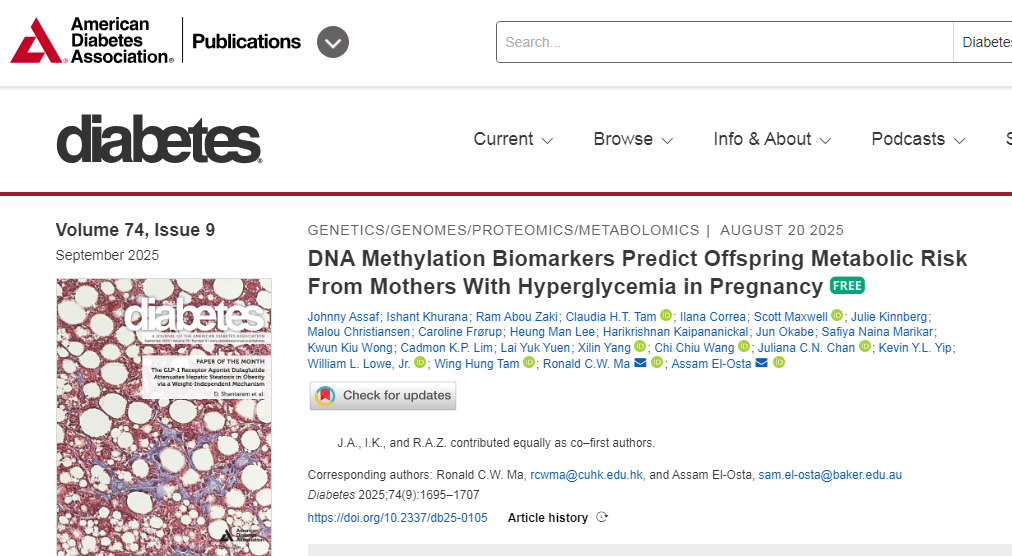The height and width of the screenshot is (556, 1012).
Task: Click the Article history clock icon
Action: pos(602,517)
